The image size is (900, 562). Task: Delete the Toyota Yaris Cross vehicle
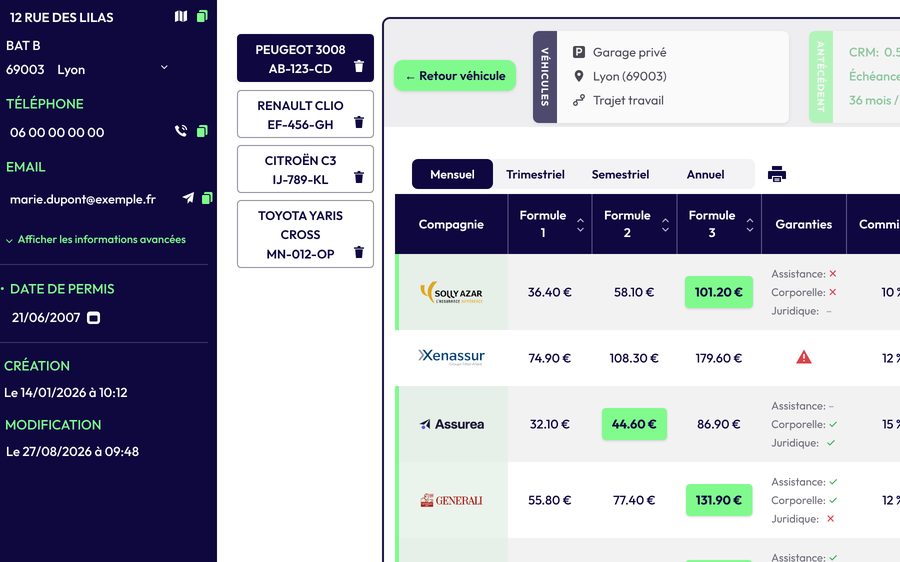(359, 252)
